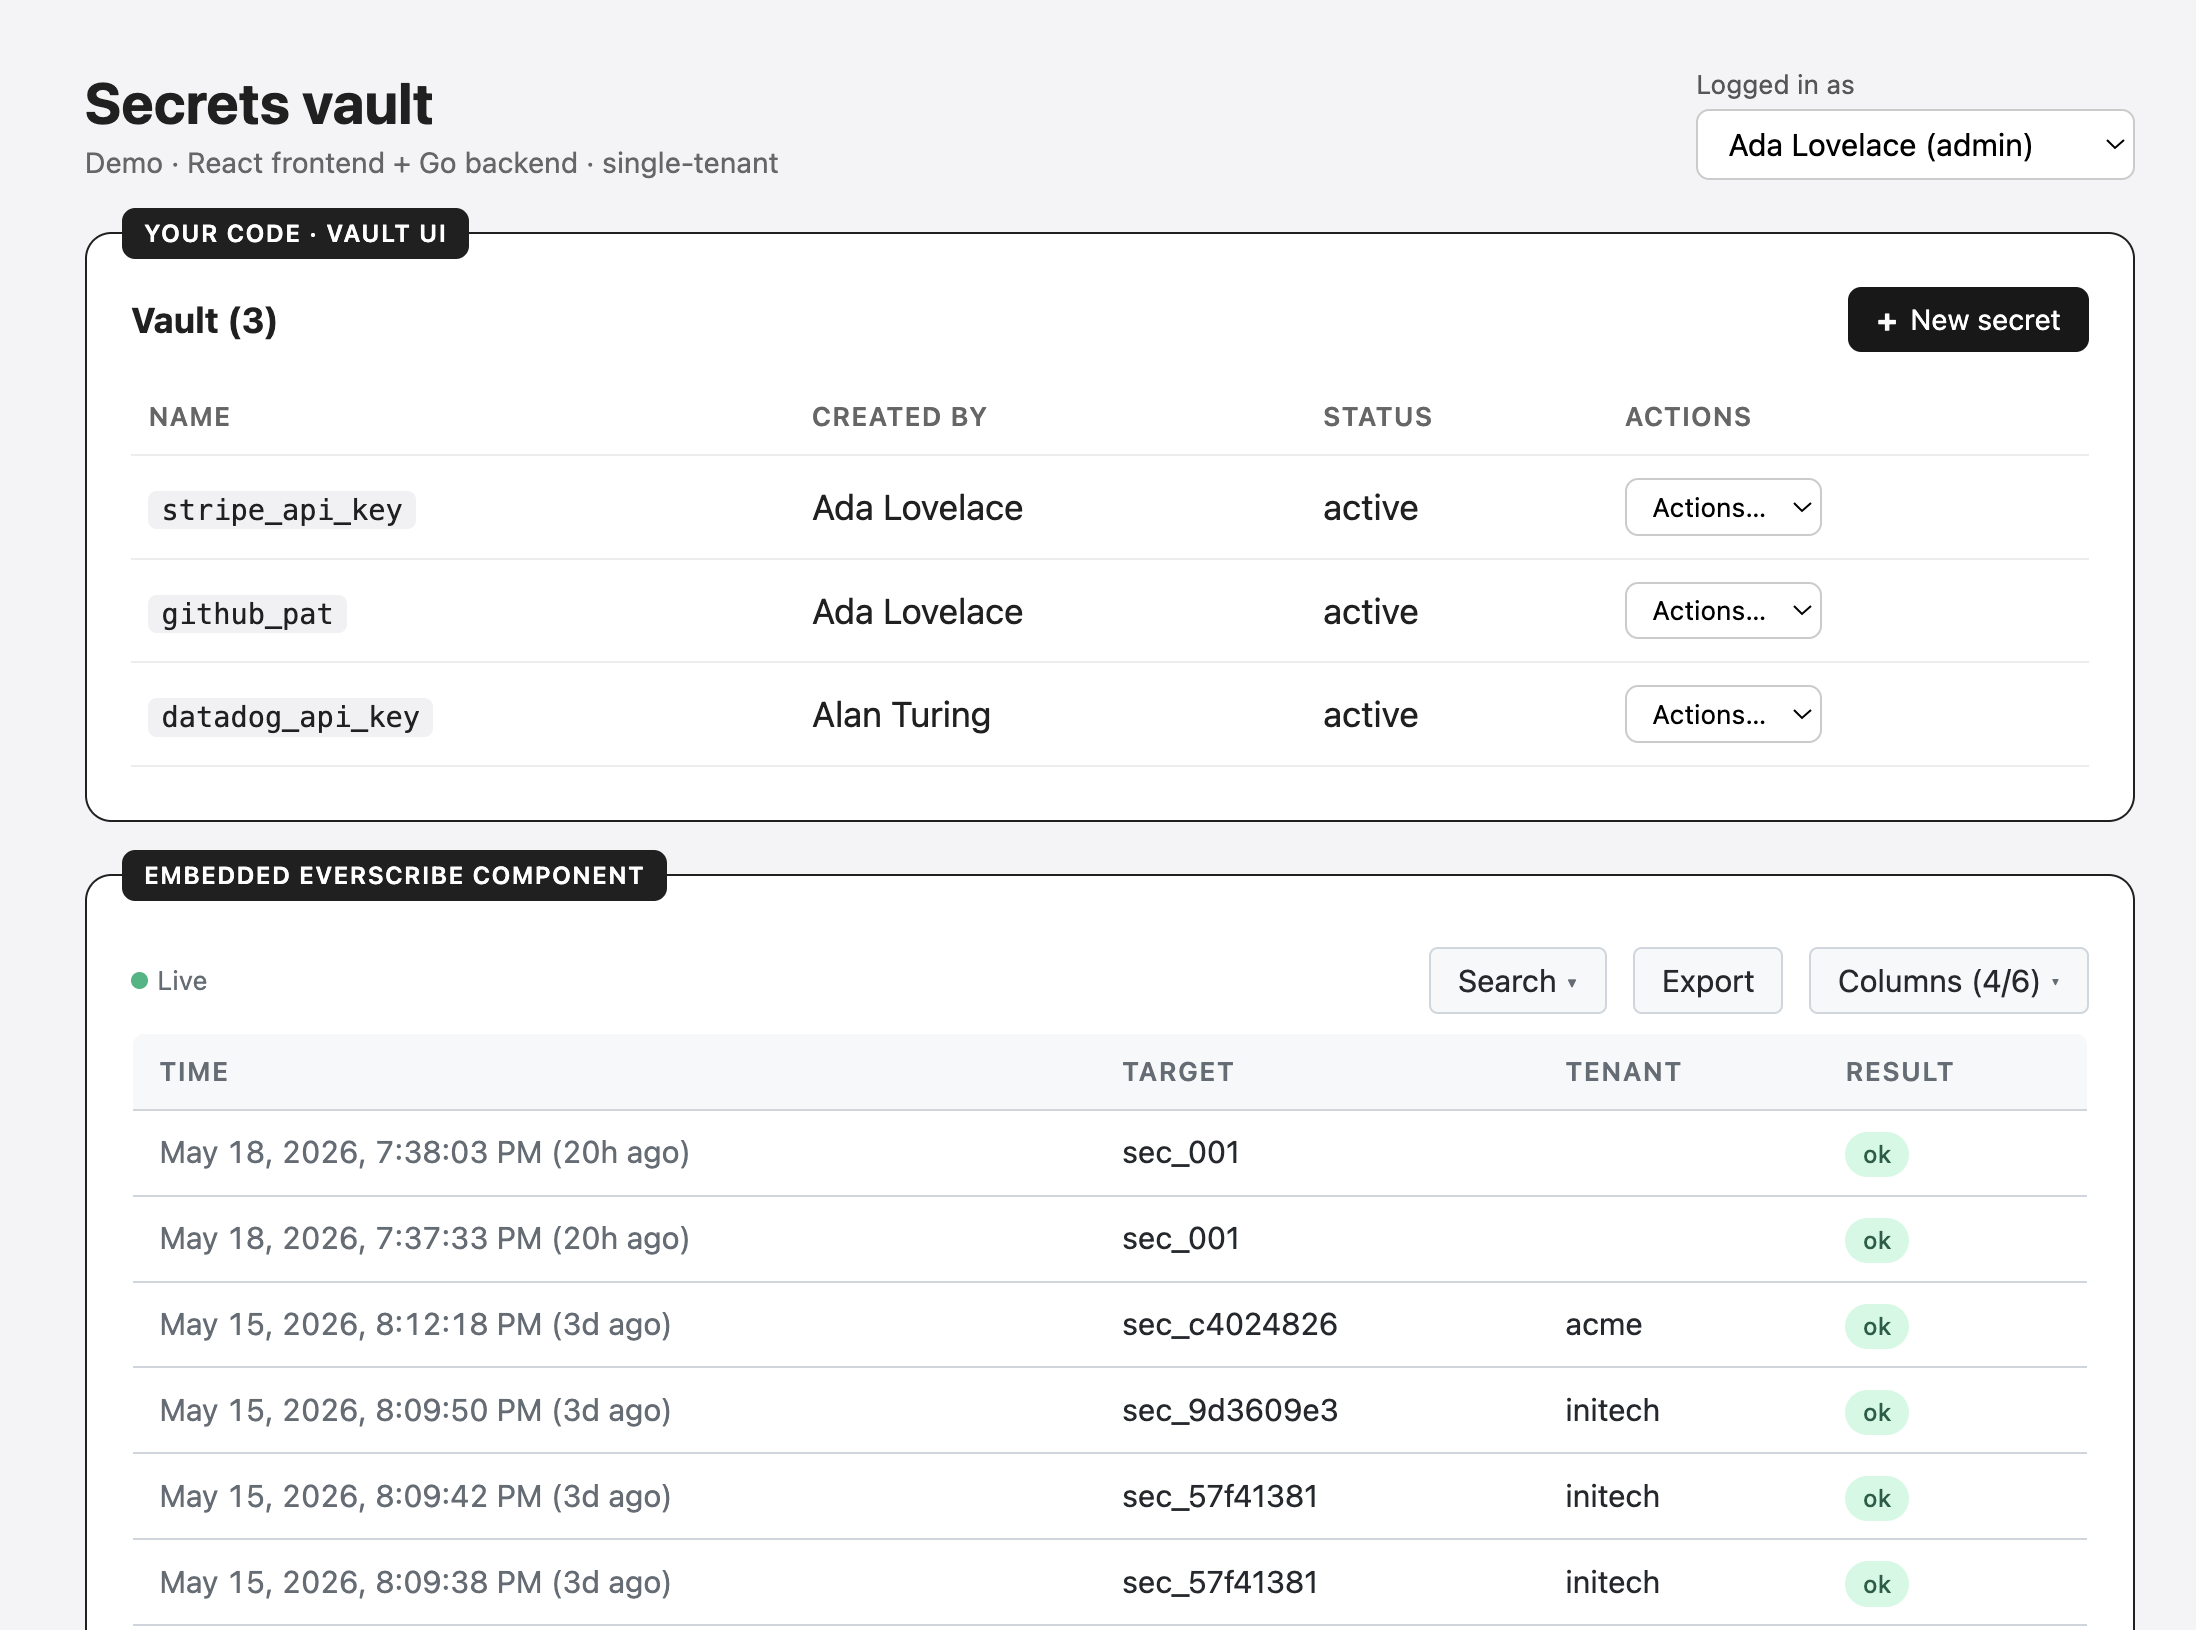Click ok badge in the sec_c4024826 row
The image size is (2196, 1630).
pos(1876,1326)
